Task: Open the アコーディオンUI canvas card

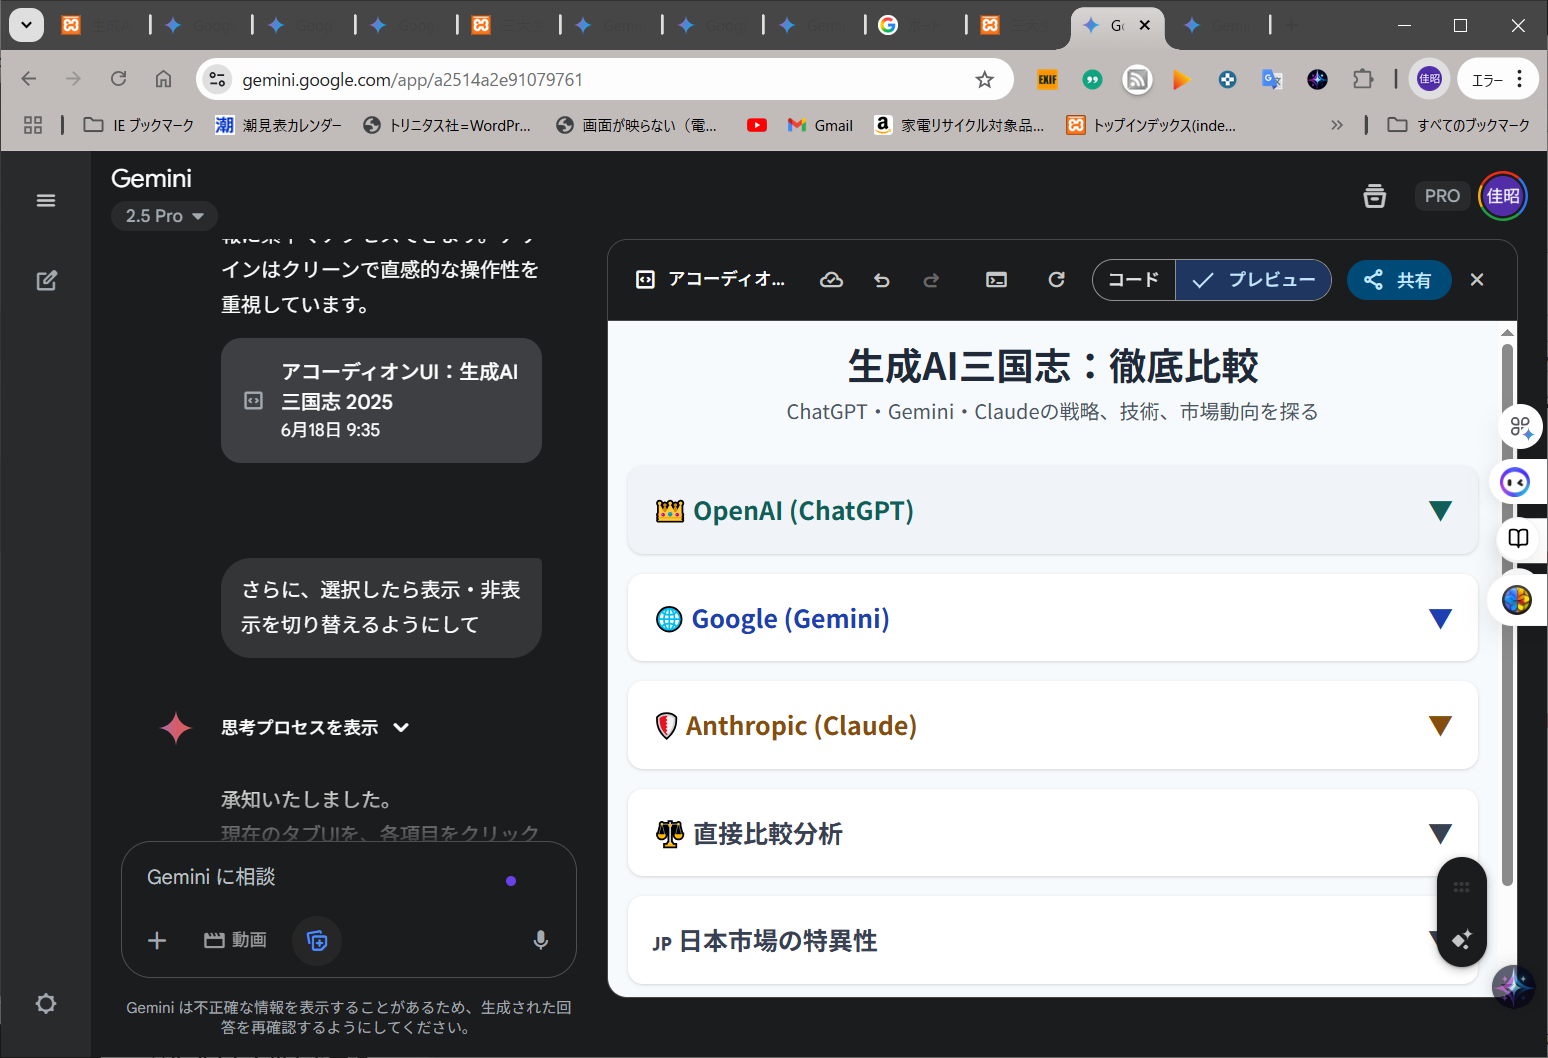Action: coord(381,400)
